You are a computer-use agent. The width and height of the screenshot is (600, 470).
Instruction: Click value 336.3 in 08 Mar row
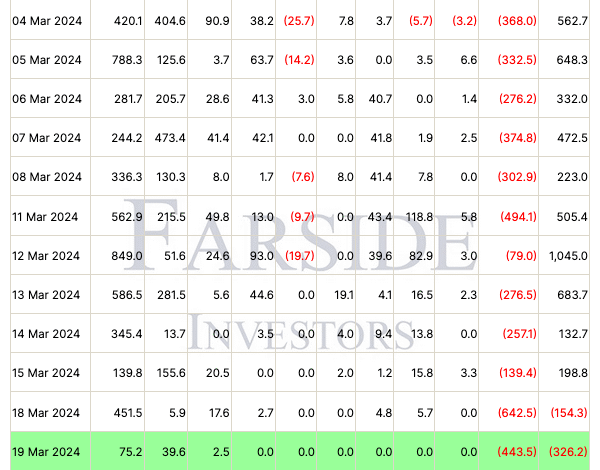127,177
